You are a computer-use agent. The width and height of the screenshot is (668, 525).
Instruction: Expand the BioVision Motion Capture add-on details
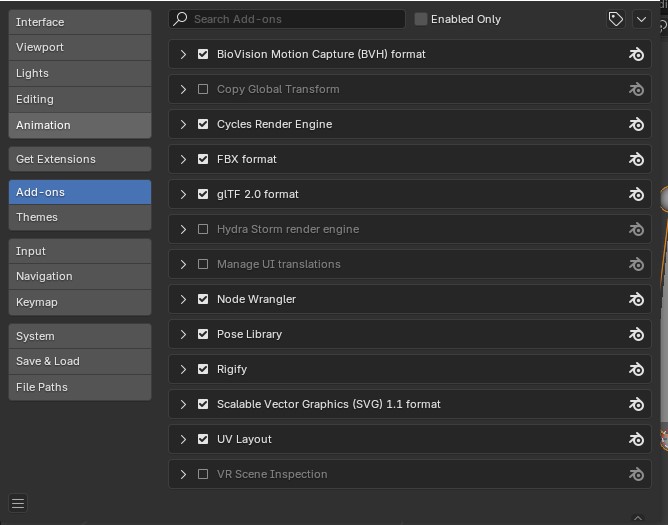coord(183,54)
